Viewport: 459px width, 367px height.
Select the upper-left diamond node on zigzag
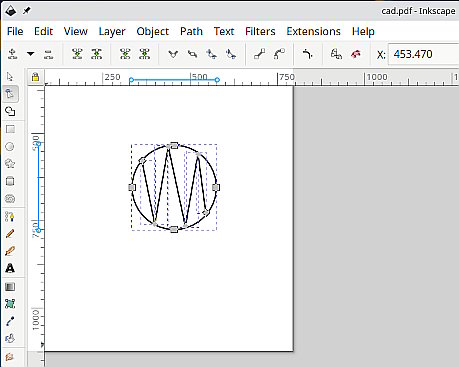click(142, 161)
